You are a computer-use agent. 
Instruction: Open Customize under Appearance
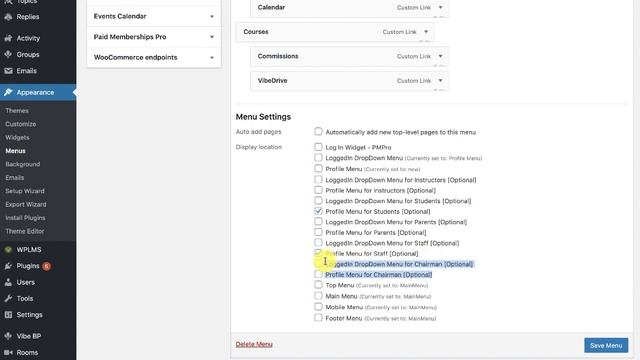click(x=21, y=124)
